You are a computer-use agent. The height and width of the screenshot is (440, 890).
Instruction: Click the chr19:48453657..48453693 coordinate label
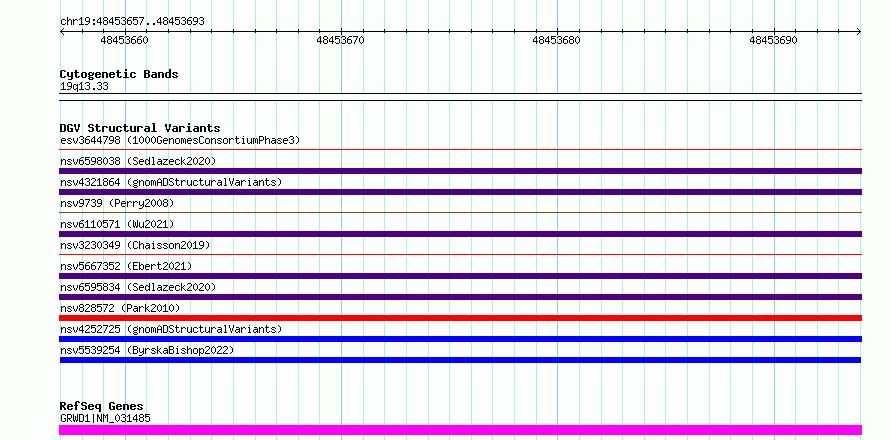[x=132, y=22]
